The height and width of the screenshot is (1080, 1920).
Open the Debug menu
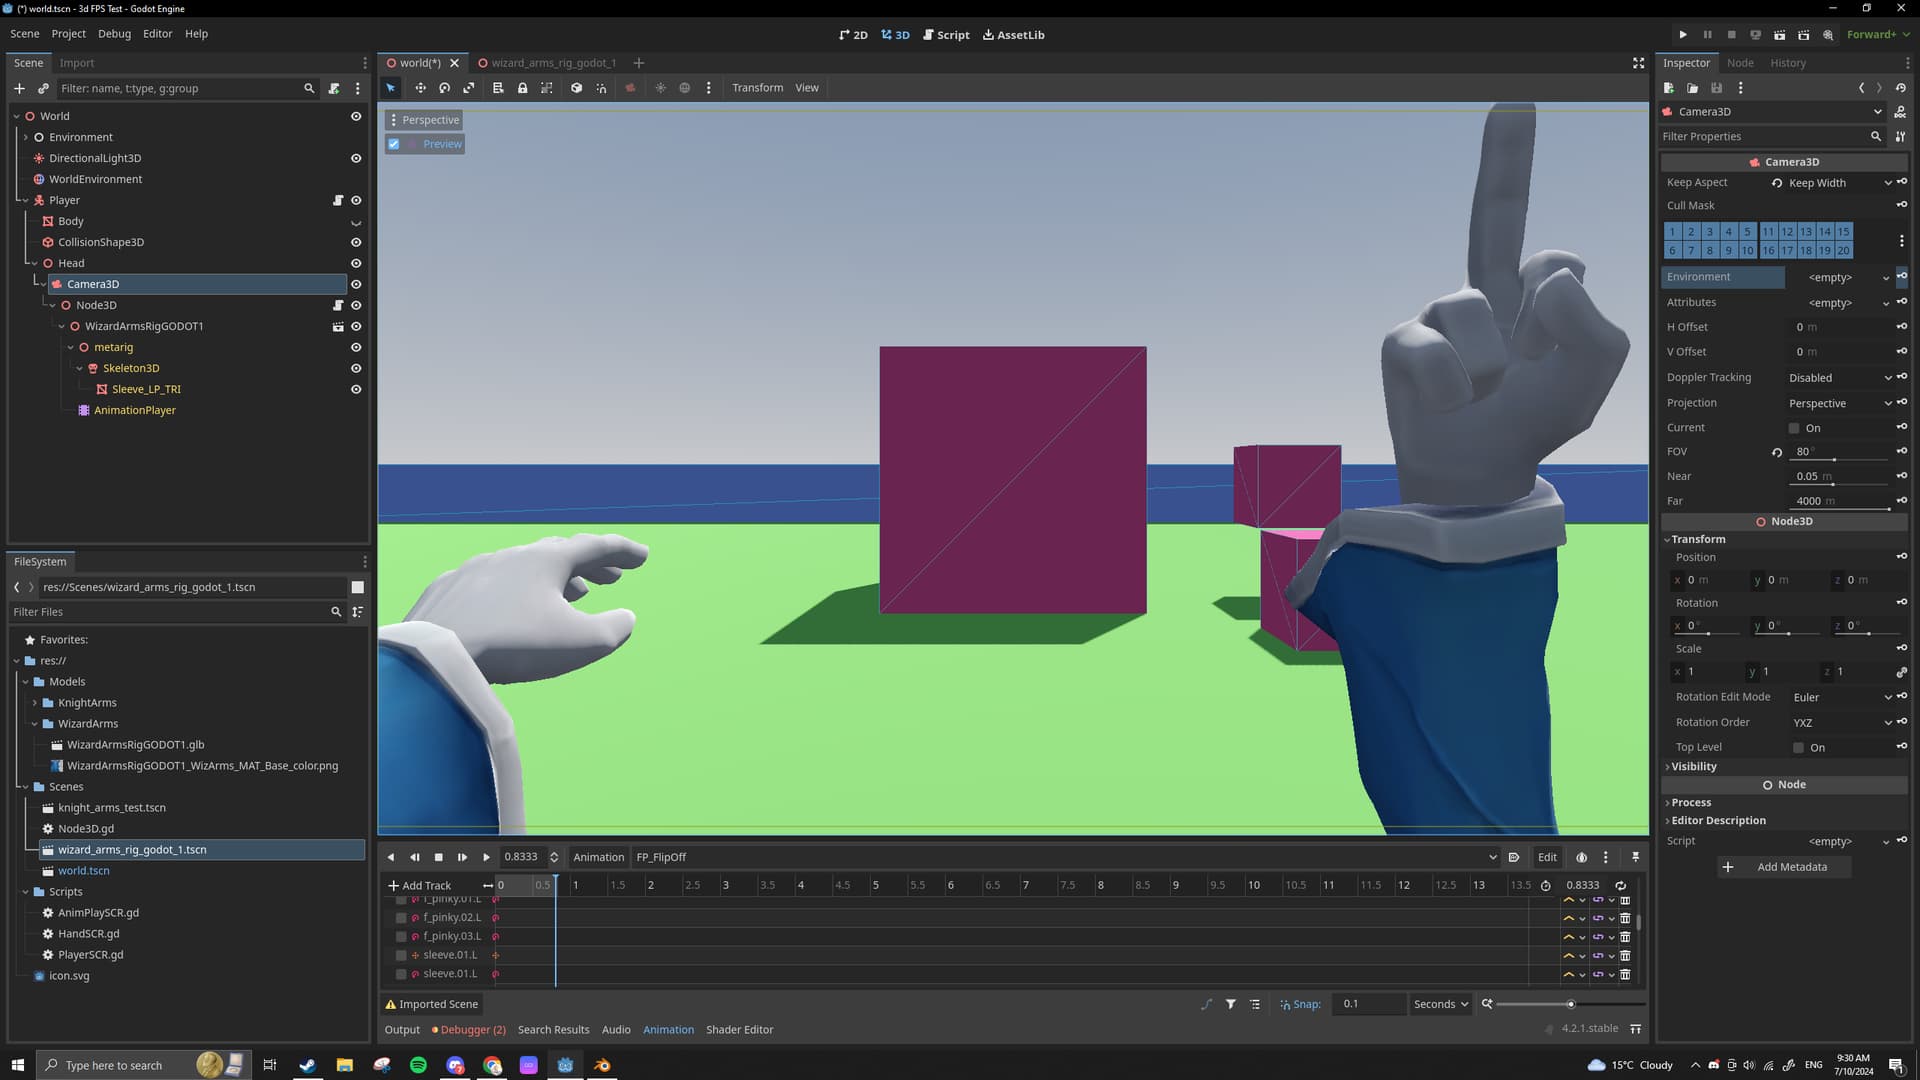tap(114, 34)
